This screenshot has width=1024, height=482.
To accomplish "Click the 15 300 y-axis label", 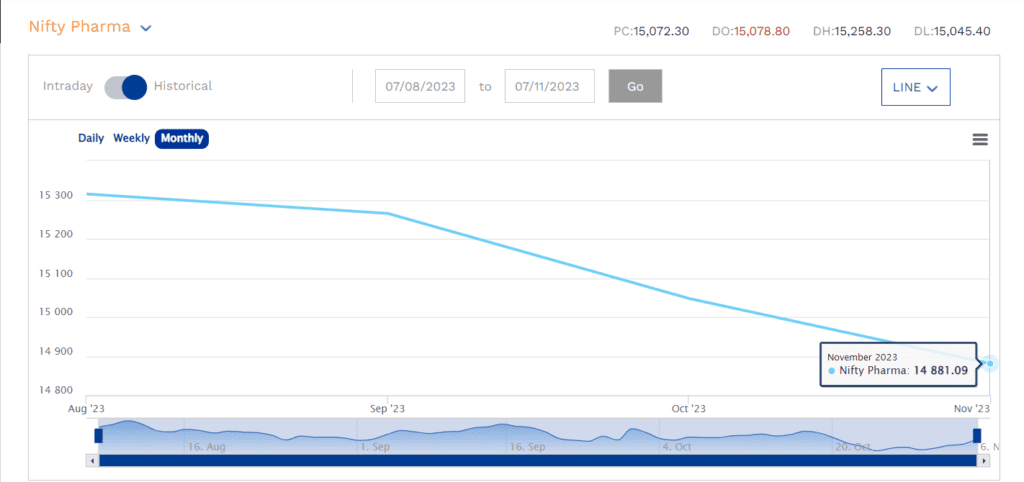I will (x=57, y=195).
